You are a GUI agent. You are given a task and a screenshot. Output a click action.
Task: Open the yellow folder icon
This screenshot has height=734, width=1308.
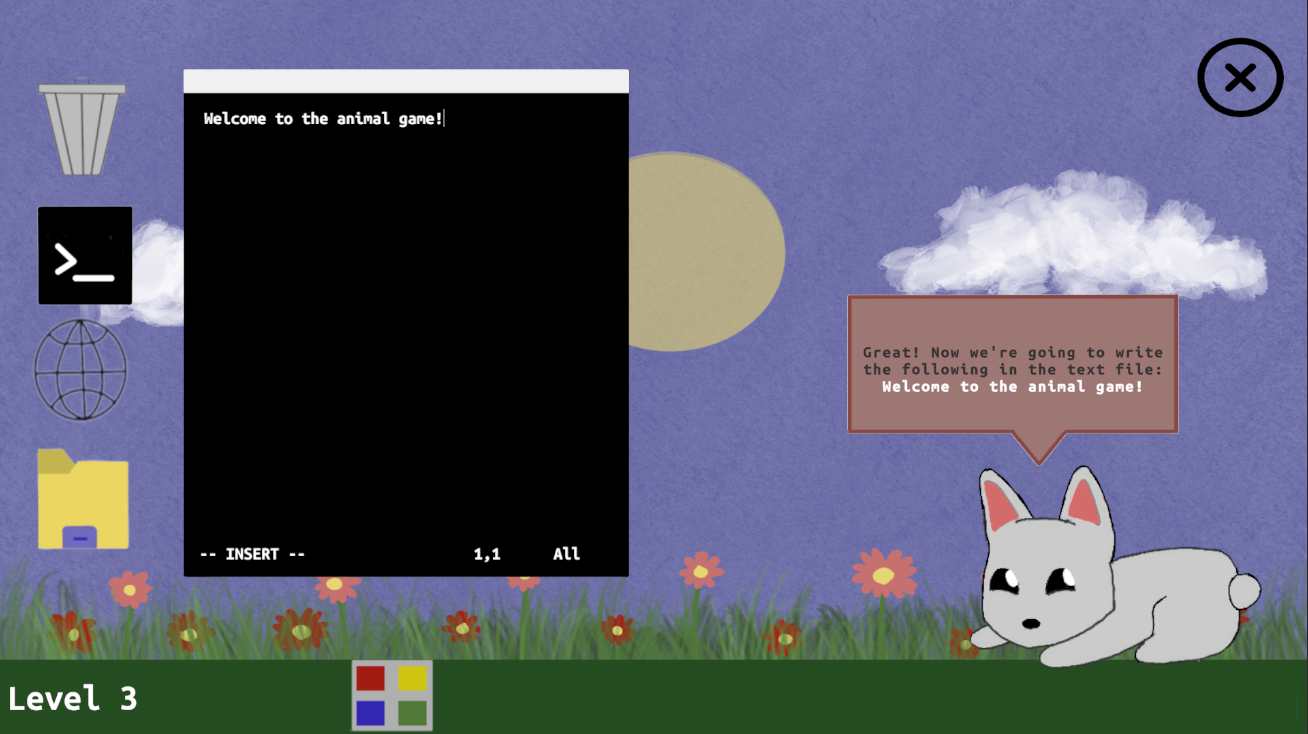(x=83, y=499)
